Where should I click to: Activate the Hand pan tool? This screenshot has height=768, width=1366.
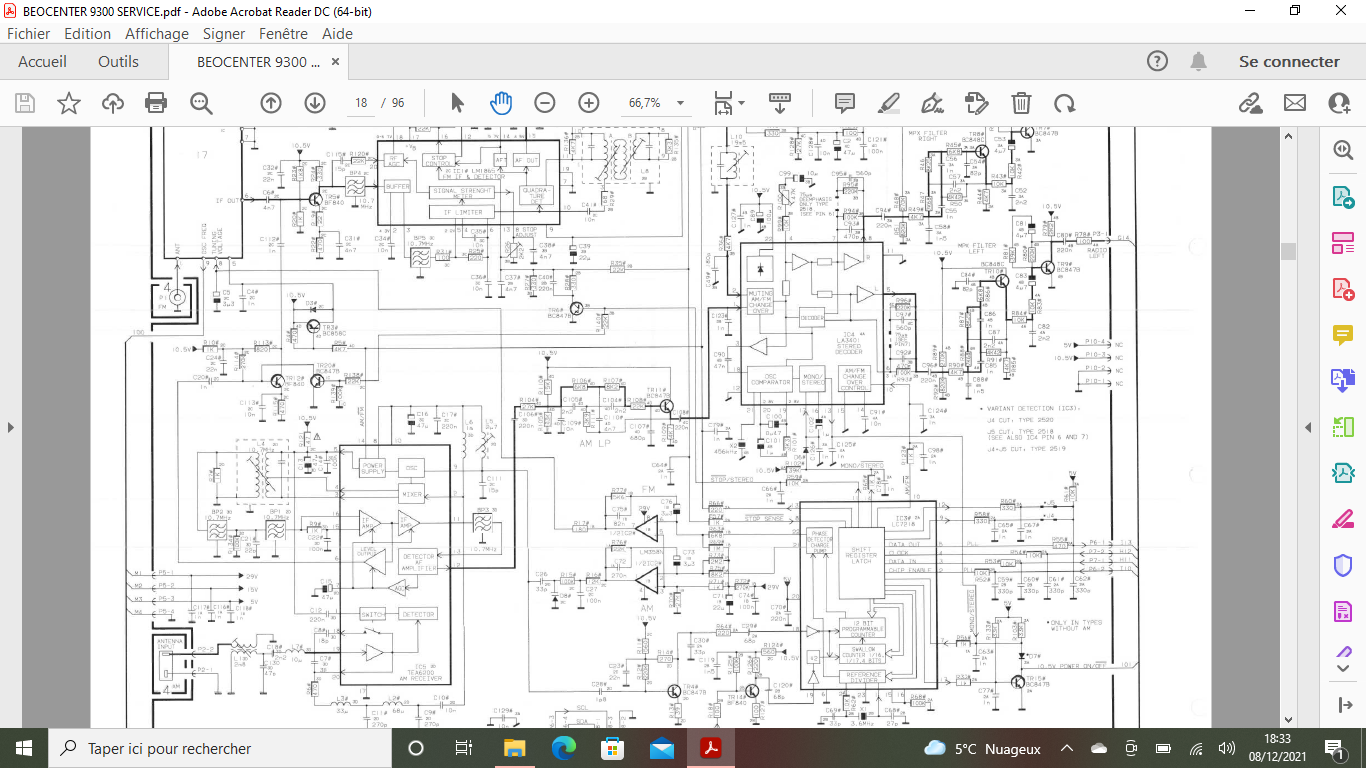point(501,103)
